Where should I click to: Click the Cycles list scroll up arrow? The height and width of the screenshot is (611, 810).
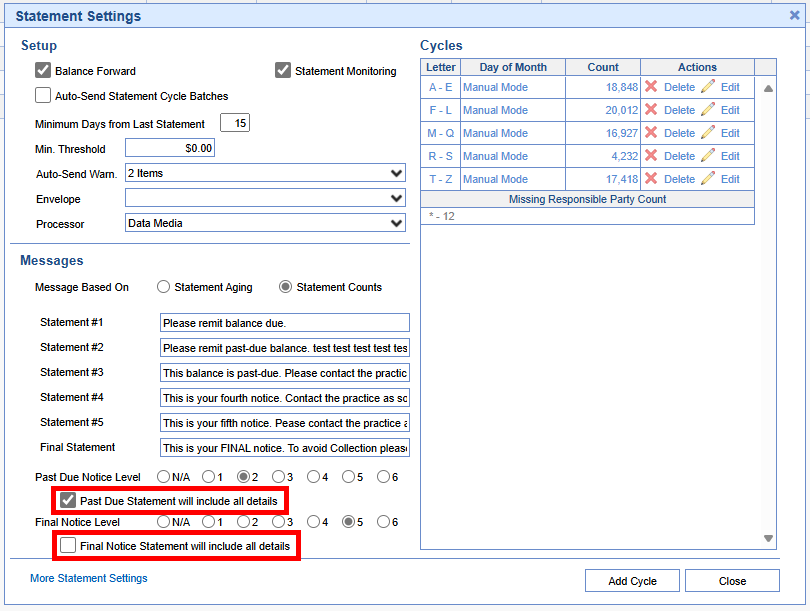point(768,88)
